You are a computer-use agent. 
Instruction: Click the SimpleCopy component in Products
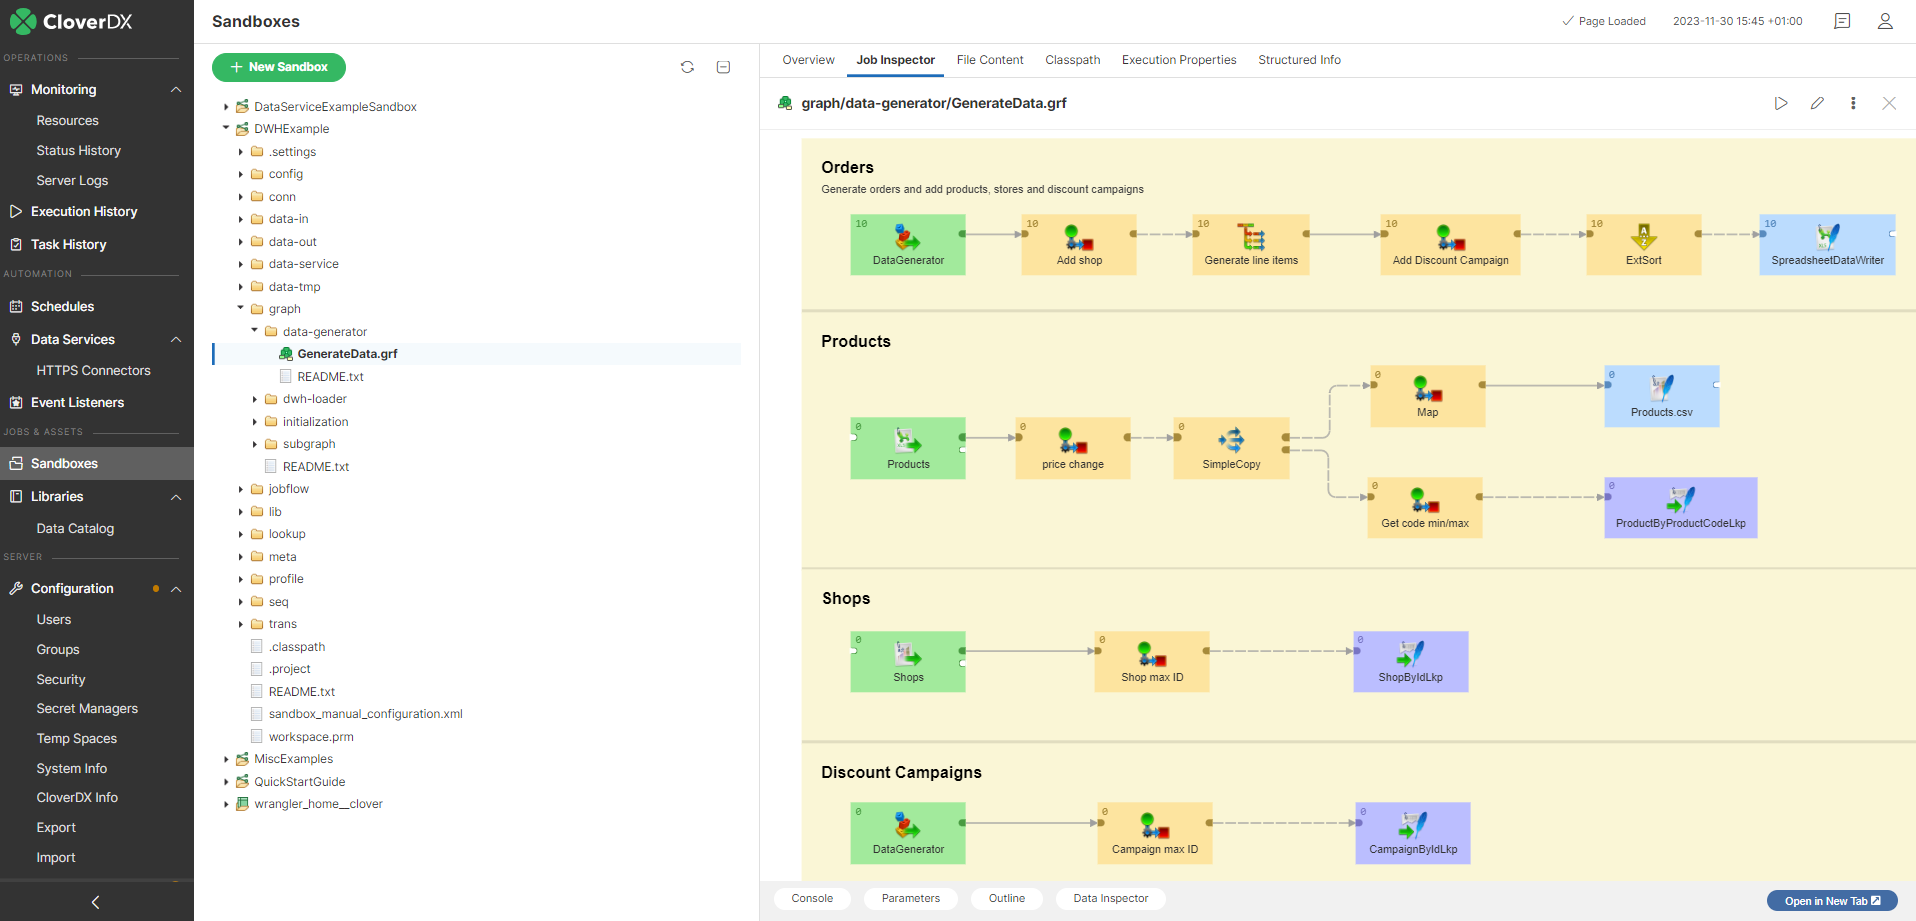pyautogui.click(x=1231, y=448)
